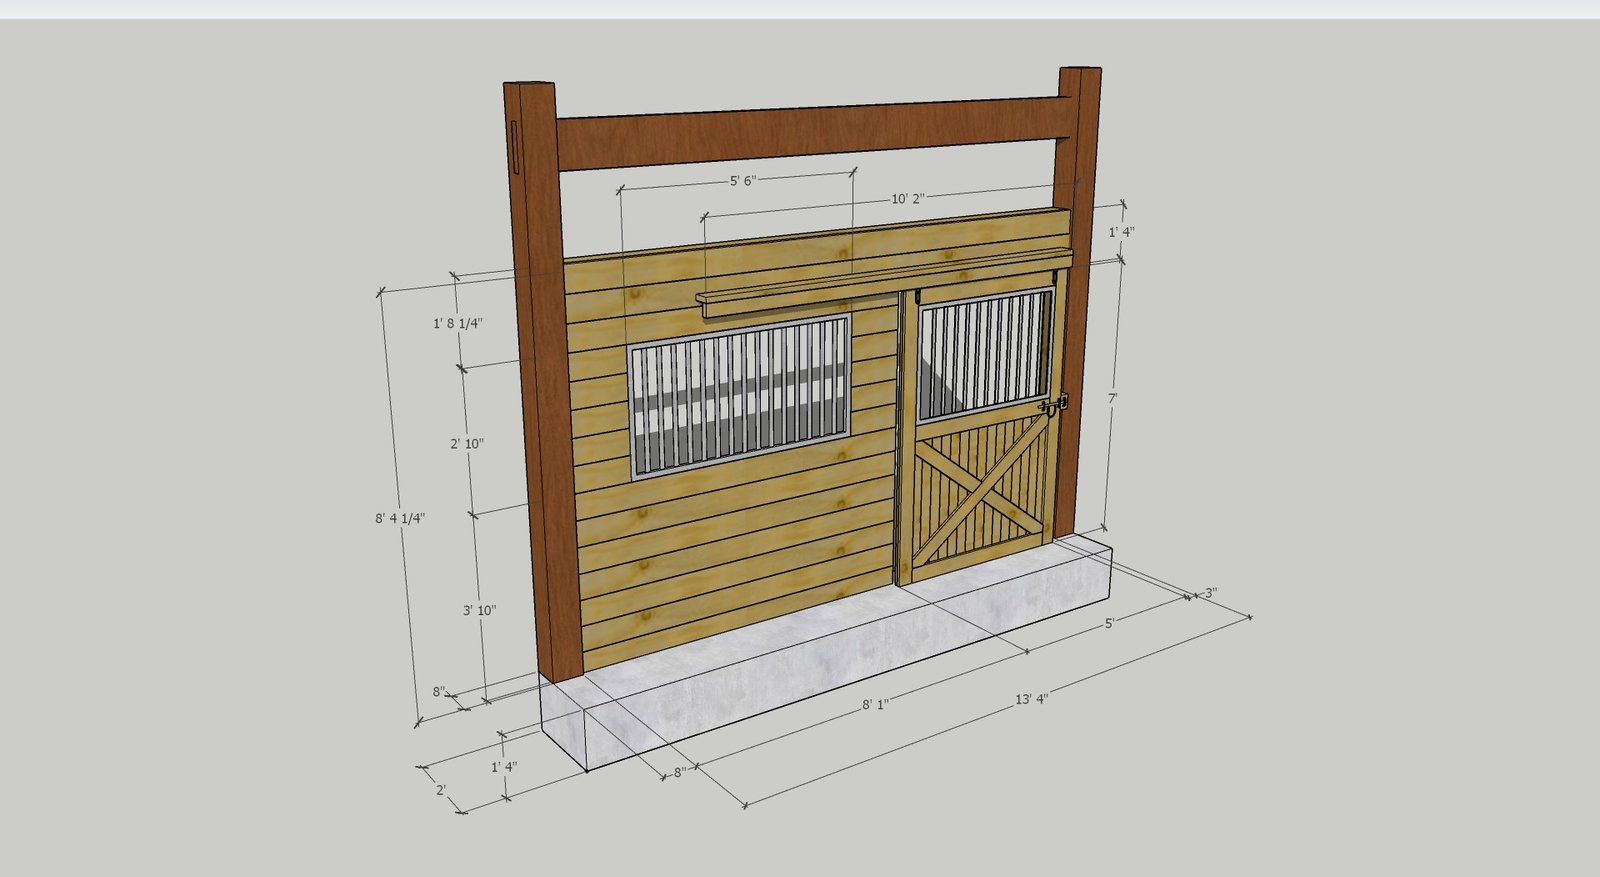
Task: Click the 3" dimension label
Action: (x=1210, y=593)
